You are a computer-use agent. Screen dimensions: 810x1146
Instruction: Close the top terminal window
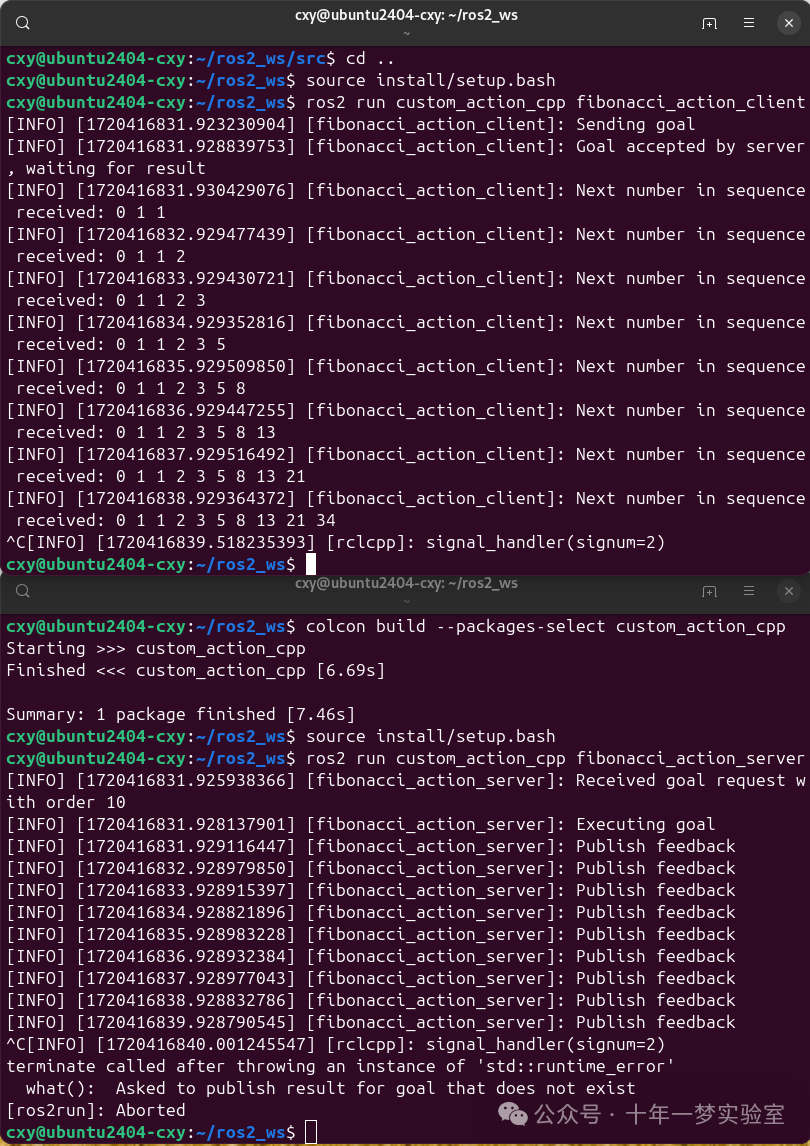tap(788, 23)
